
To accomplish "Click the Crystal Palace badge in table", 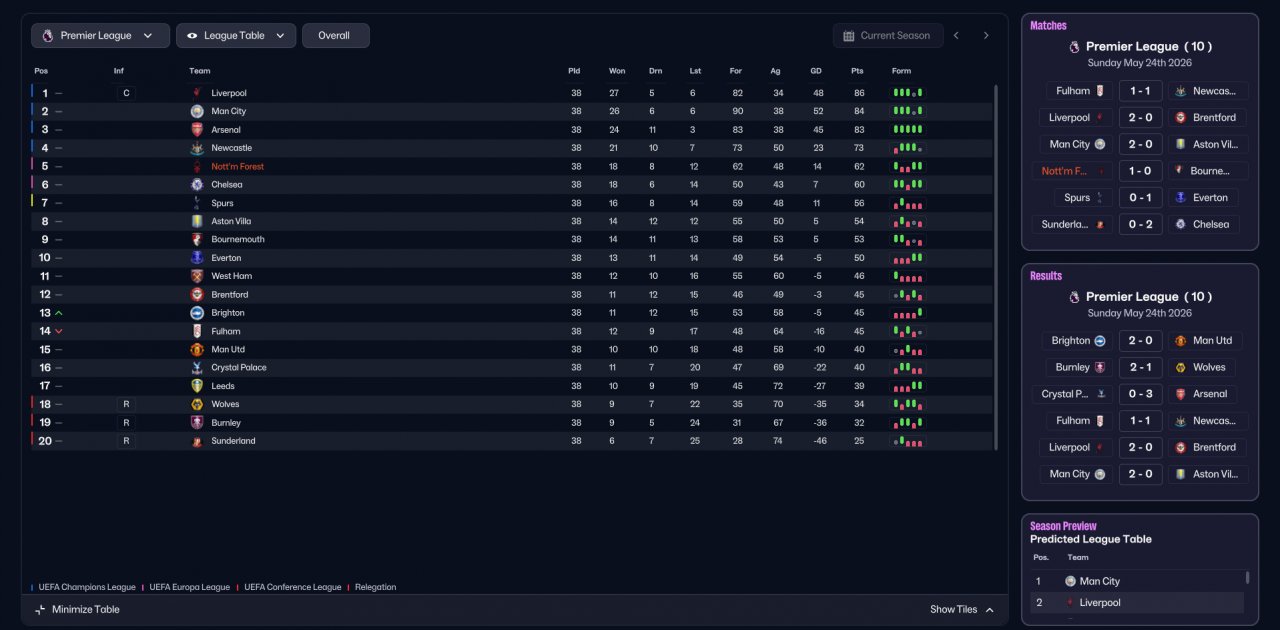I will click(x=197, y=368).
